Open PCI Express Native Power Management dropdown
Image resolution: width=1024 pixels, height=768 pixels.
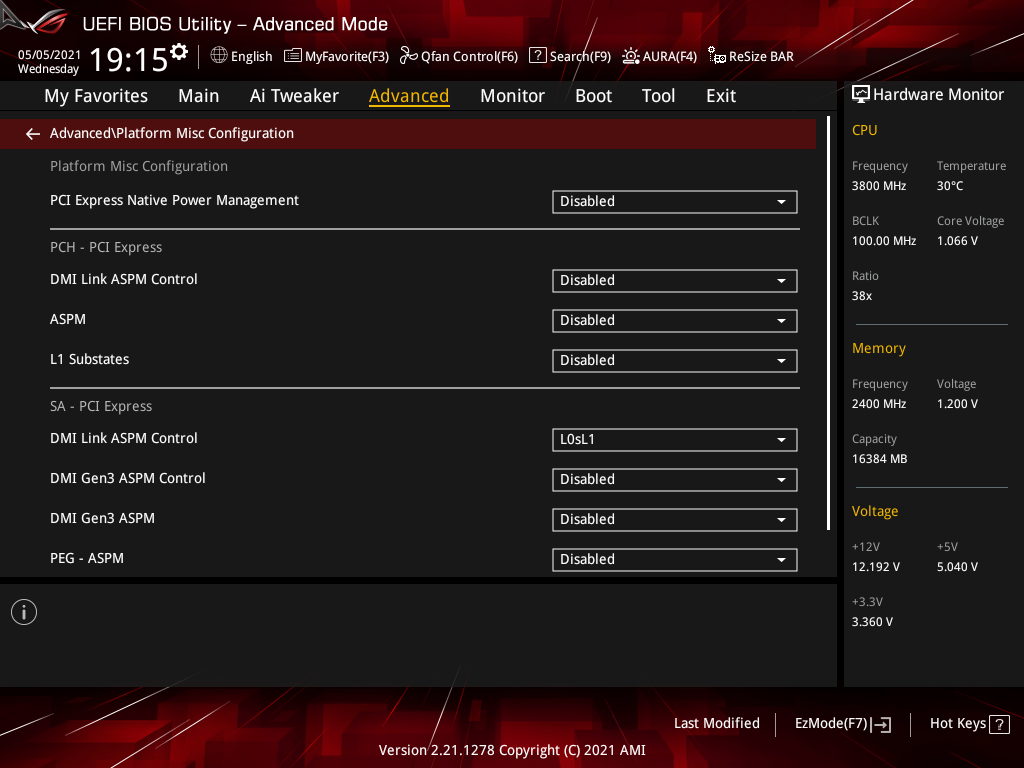675,202
